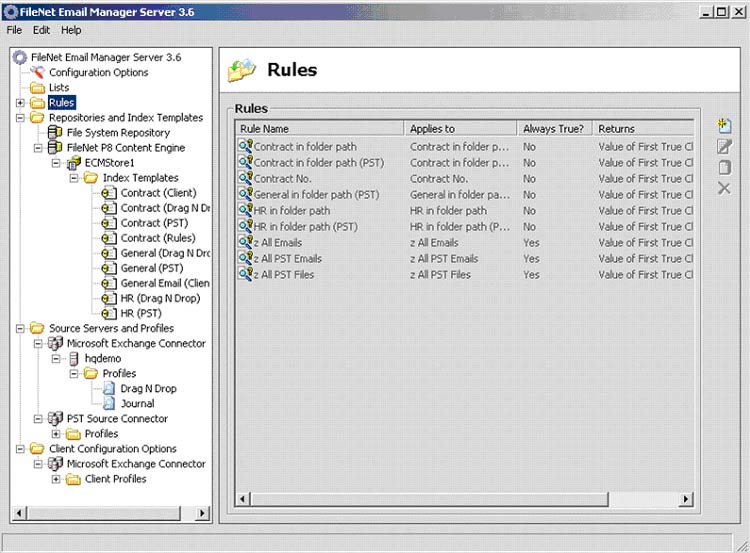Collapse the hqdemo server node
Viewport: 750px width, 553px height.
pos(56,359)
